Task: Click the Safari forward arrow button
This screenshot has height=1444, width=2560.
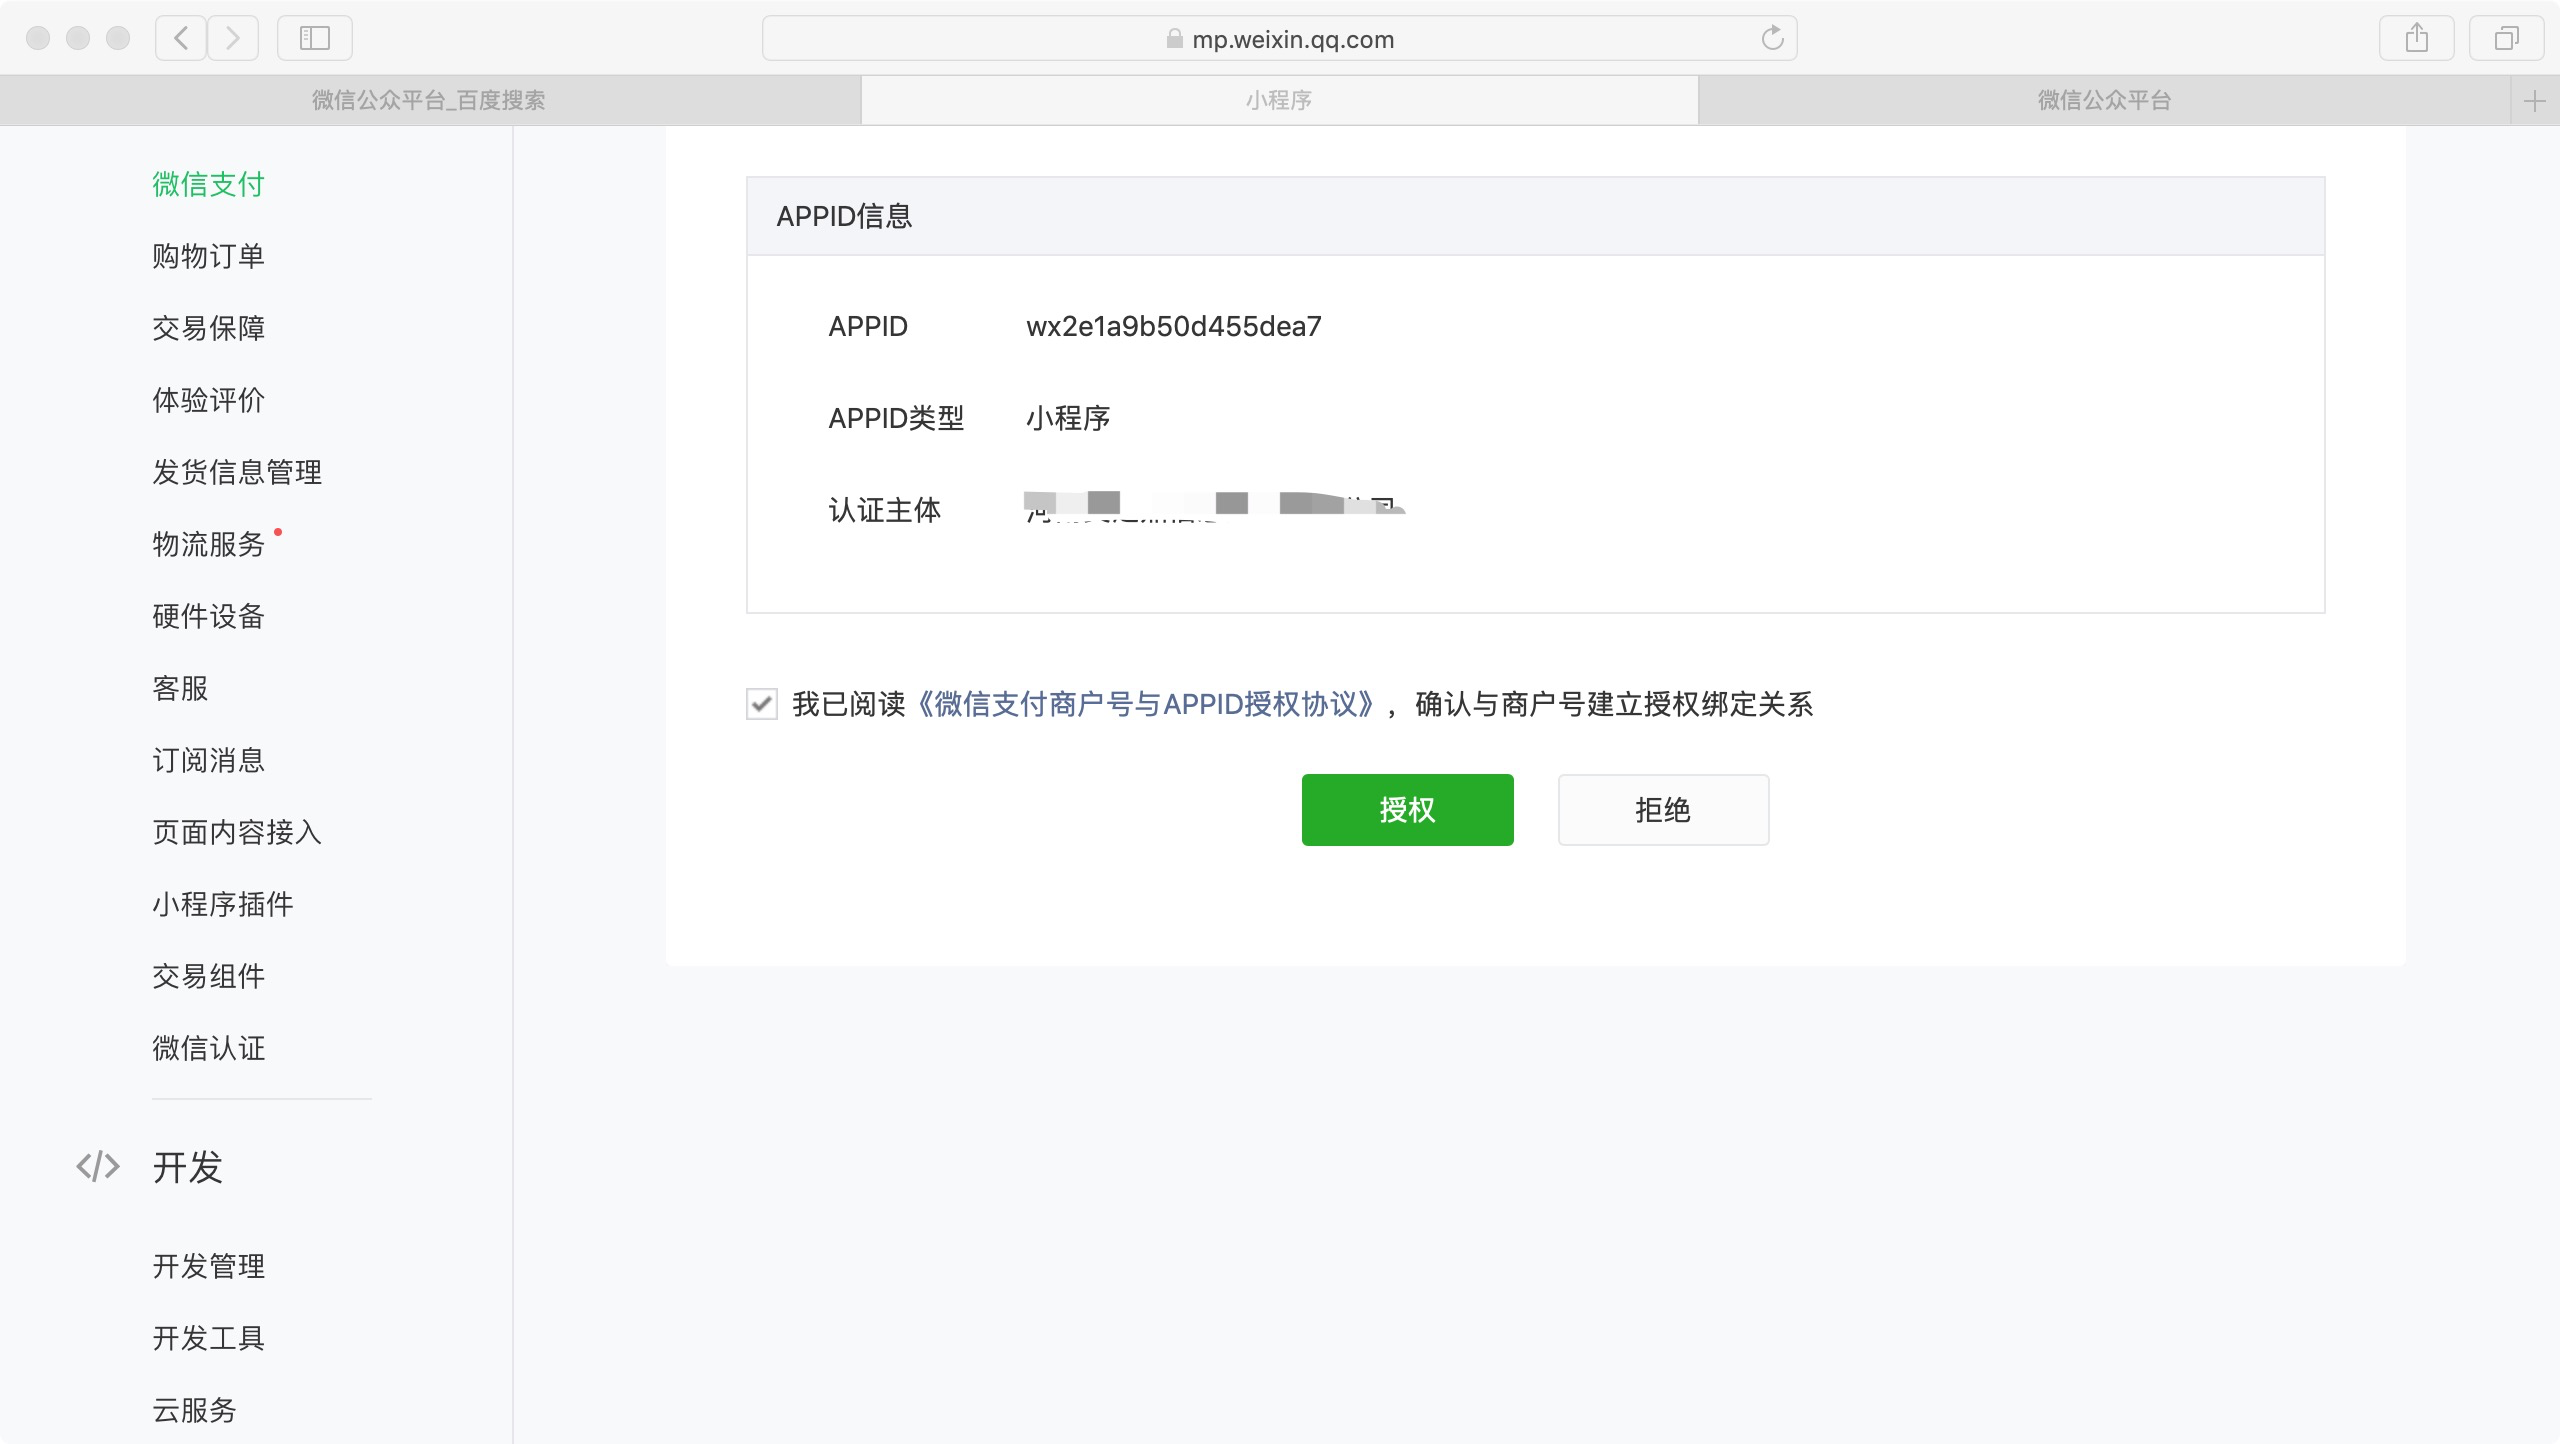Action: pyautogui.click(x=233, y=38)
